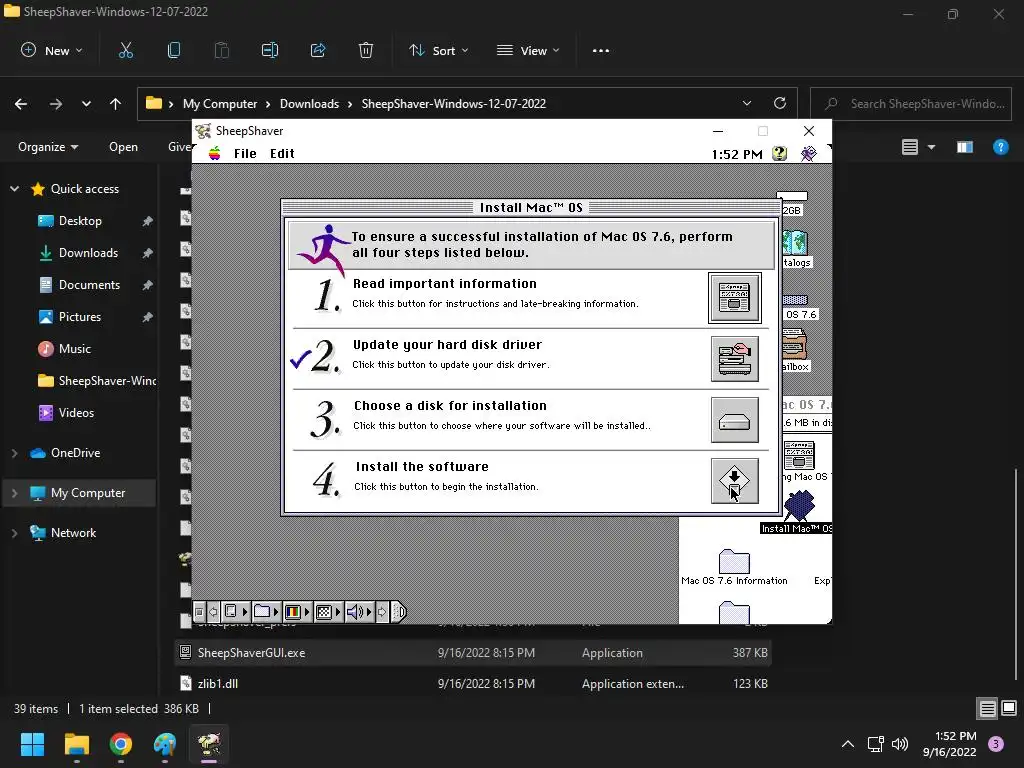Open the Organize menu

[x=48, y=147]
